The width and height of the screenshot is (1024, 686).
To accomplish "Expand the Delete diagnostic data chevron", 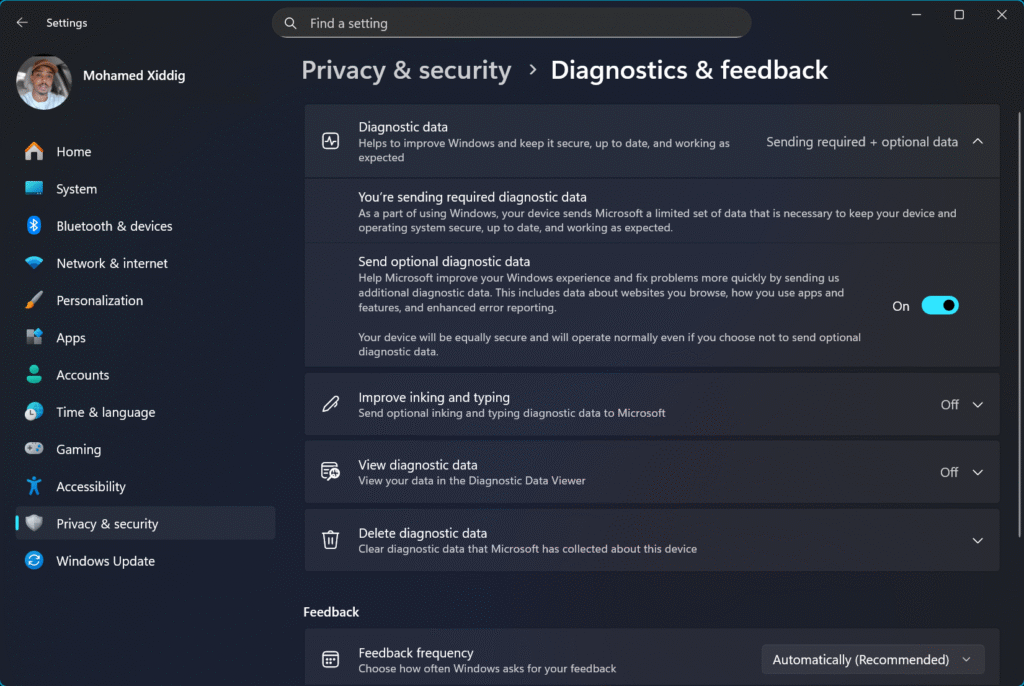I will tap(977, 540).
